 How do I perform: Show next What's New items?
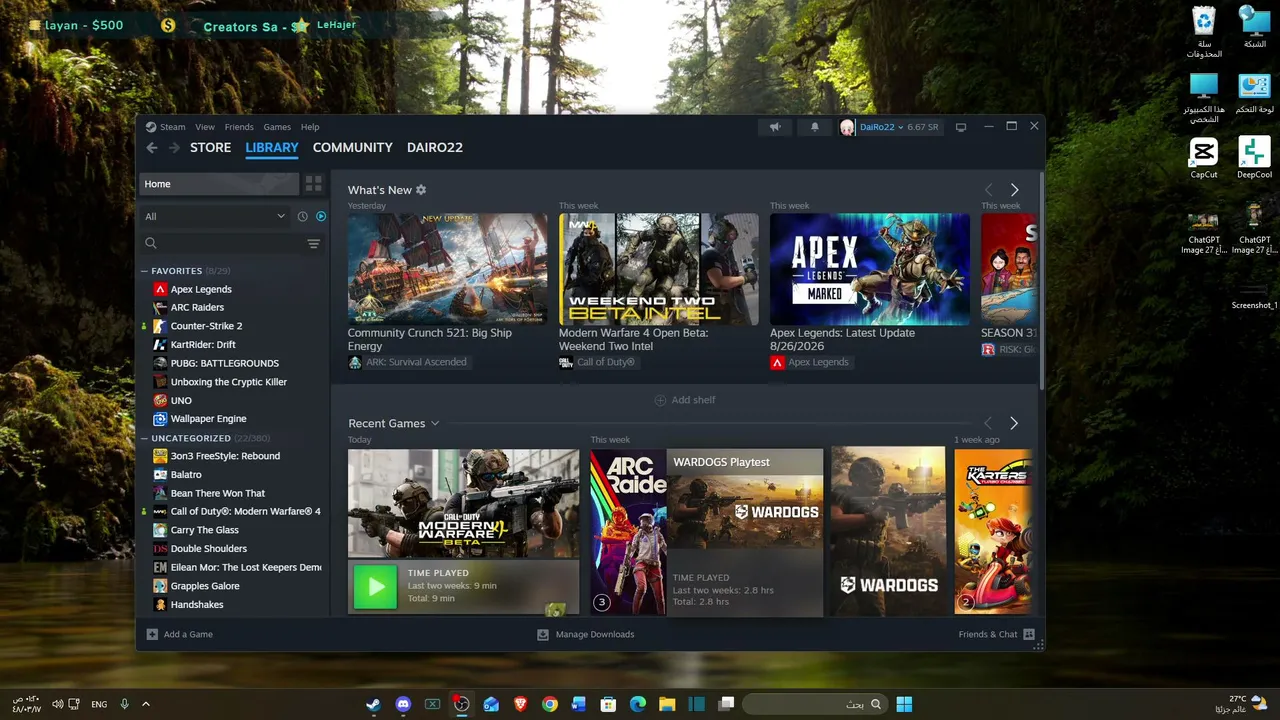(1014, 190)
